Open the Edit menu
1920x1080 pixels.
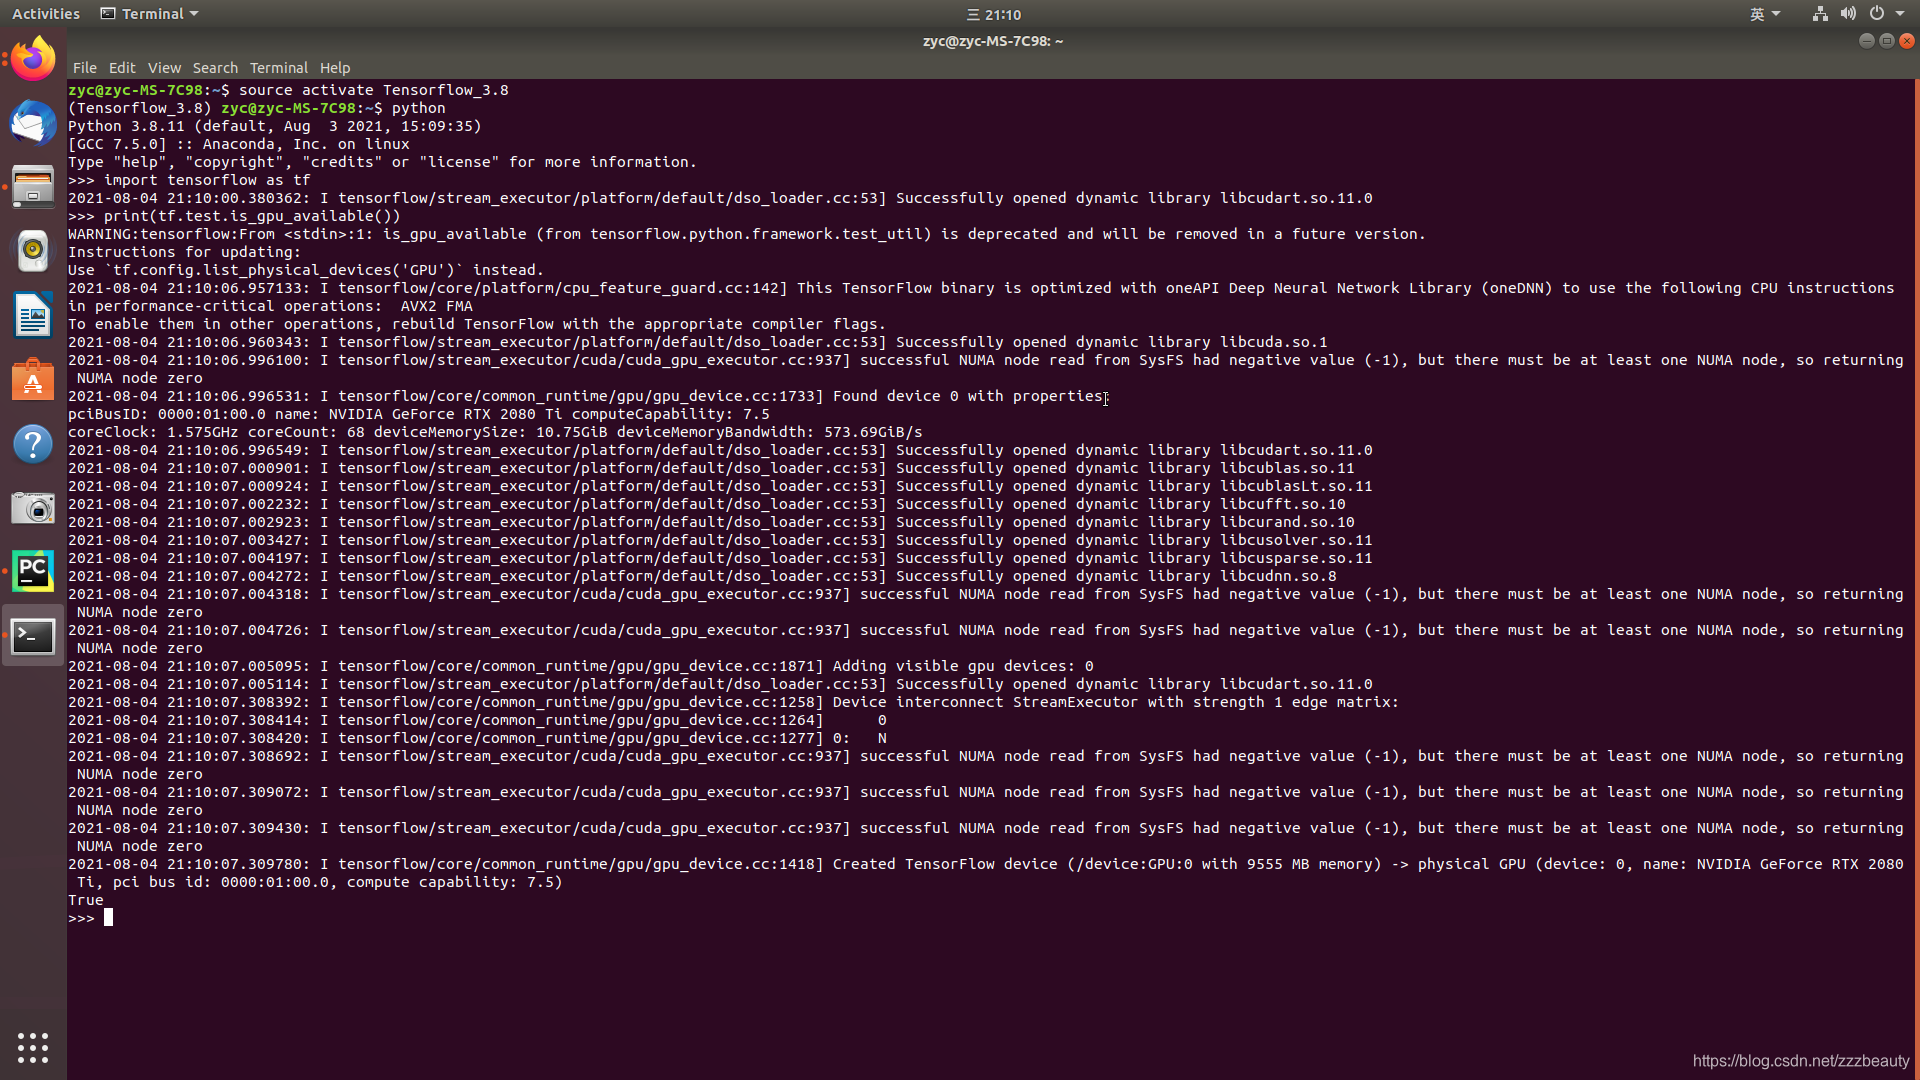(x=122, y=68)
